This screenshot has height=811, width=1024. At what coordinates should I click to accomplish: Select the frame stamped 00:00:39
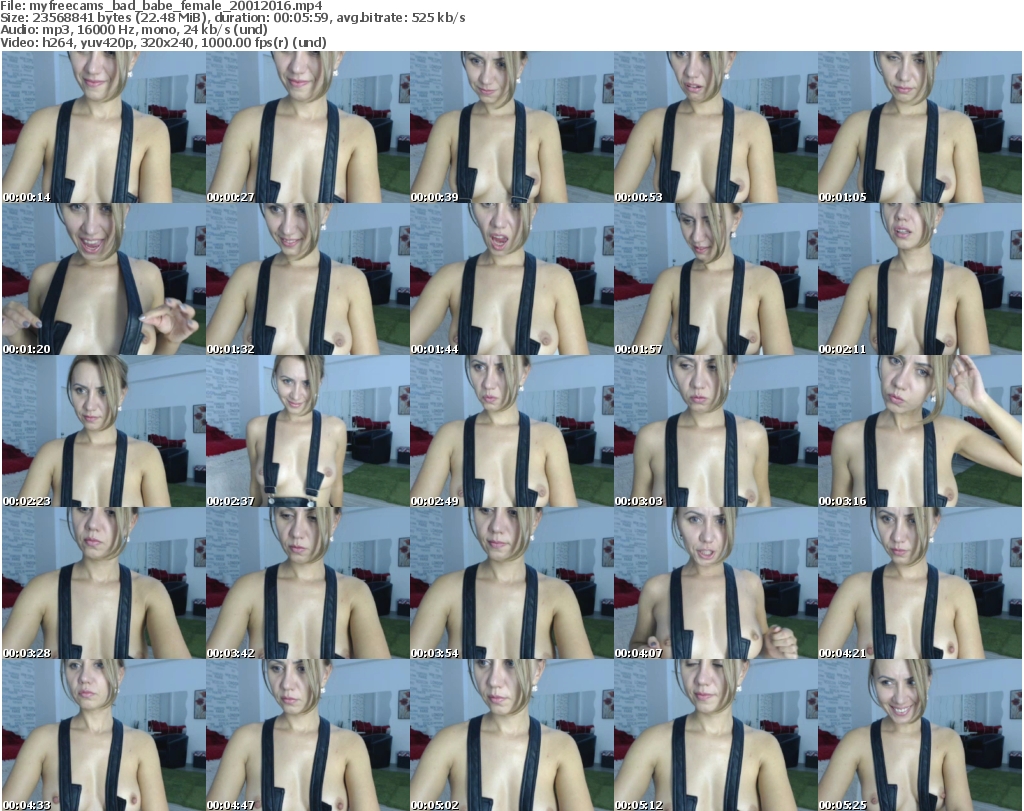point(511,127)
